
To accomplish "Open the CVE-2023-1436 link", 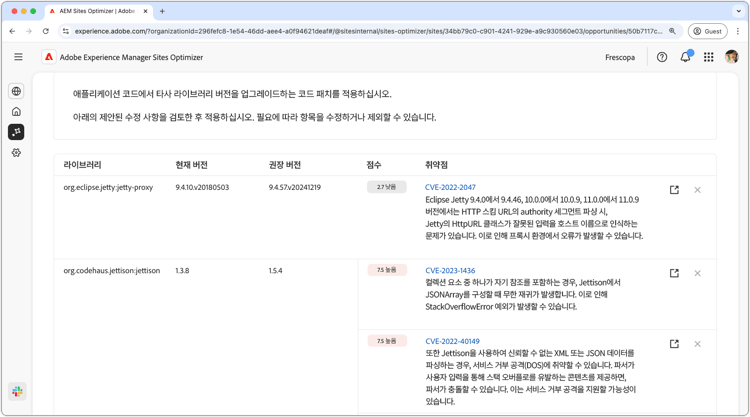I will (450, 270).
